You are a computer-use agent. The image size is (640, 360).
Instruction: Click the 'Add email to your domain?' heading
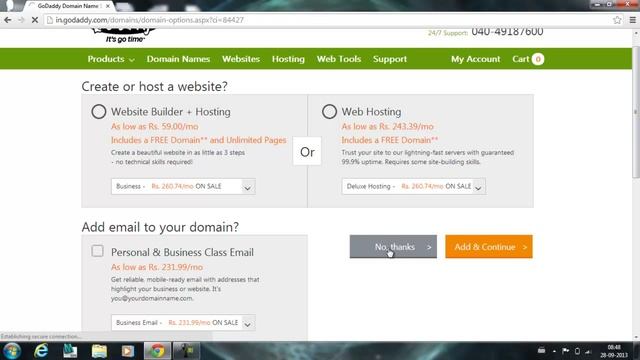pyautogui.click(x=160, y=227)
